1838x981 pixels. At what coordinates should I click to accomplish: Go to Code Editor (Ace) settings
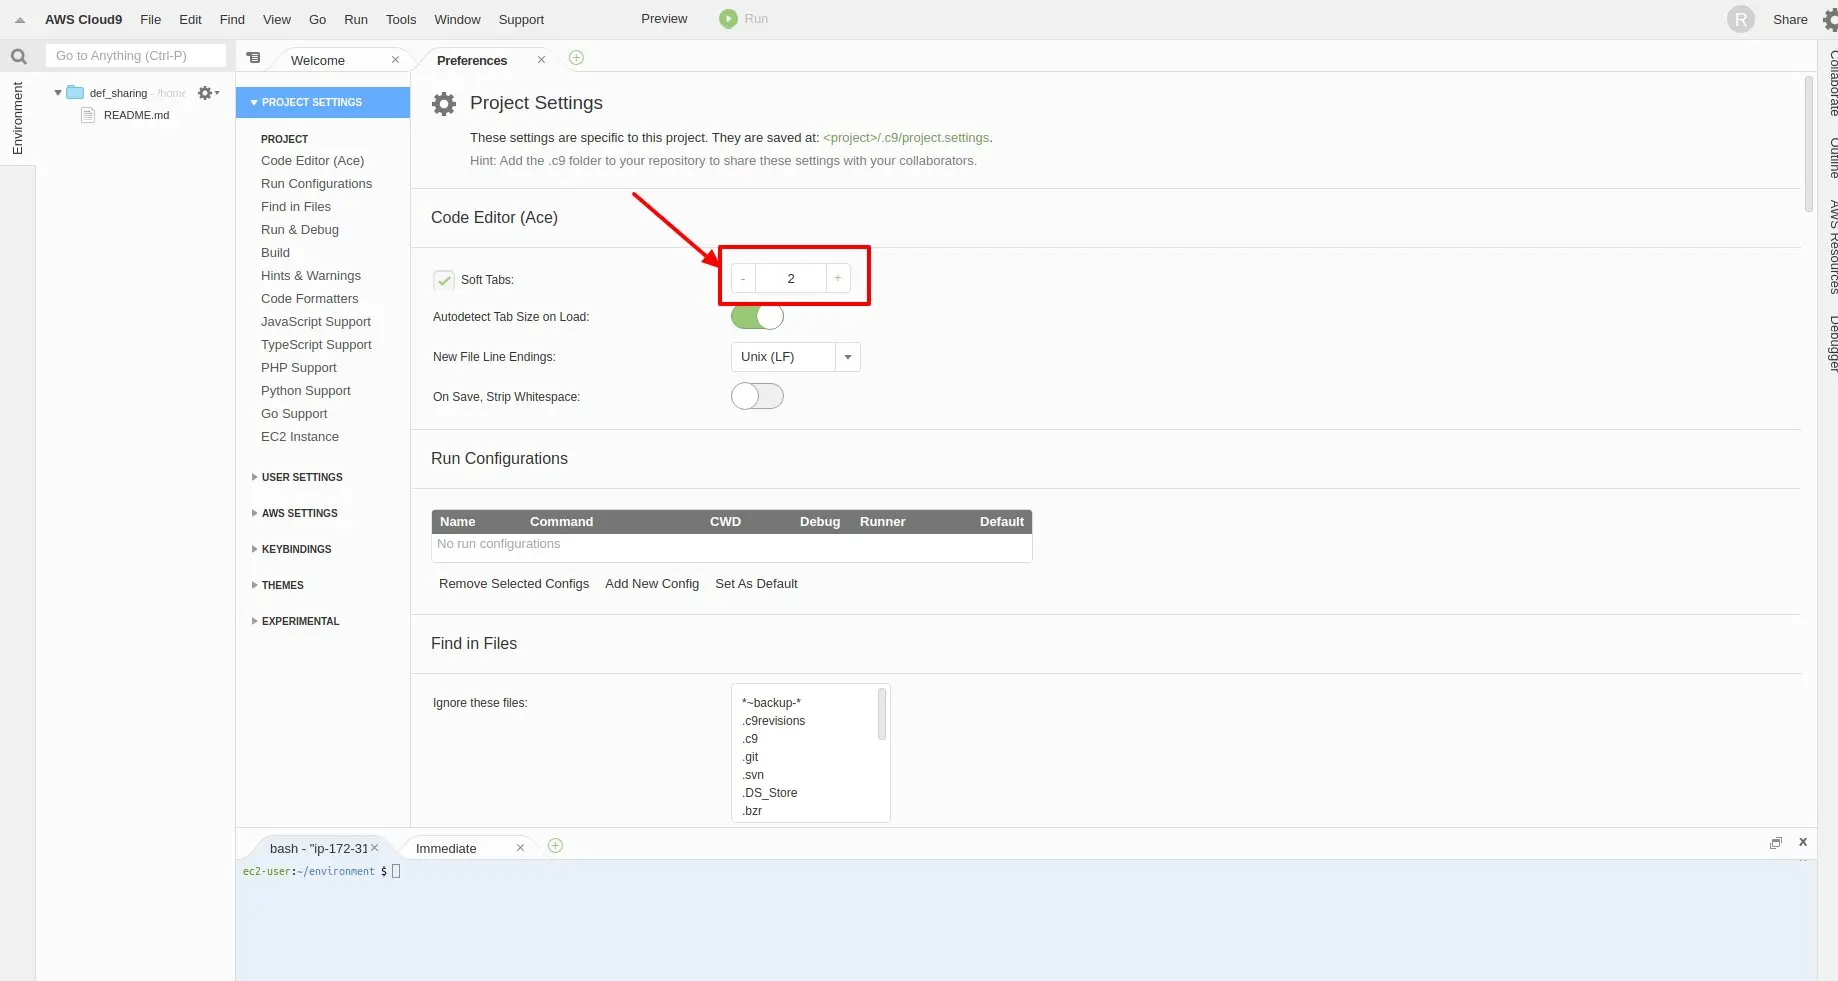point(312,161)
